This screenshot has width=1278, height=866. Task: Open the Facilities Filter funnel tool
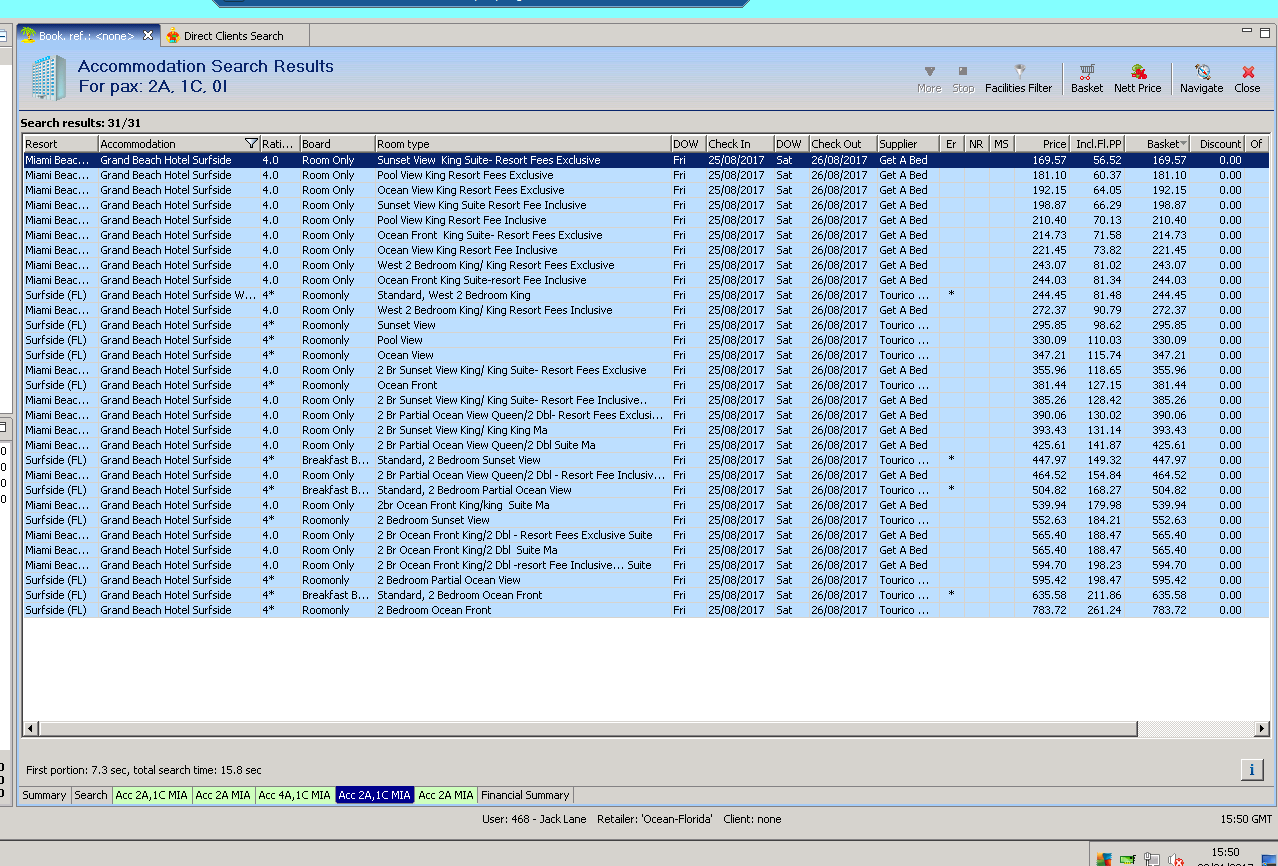click(1018, 72)
